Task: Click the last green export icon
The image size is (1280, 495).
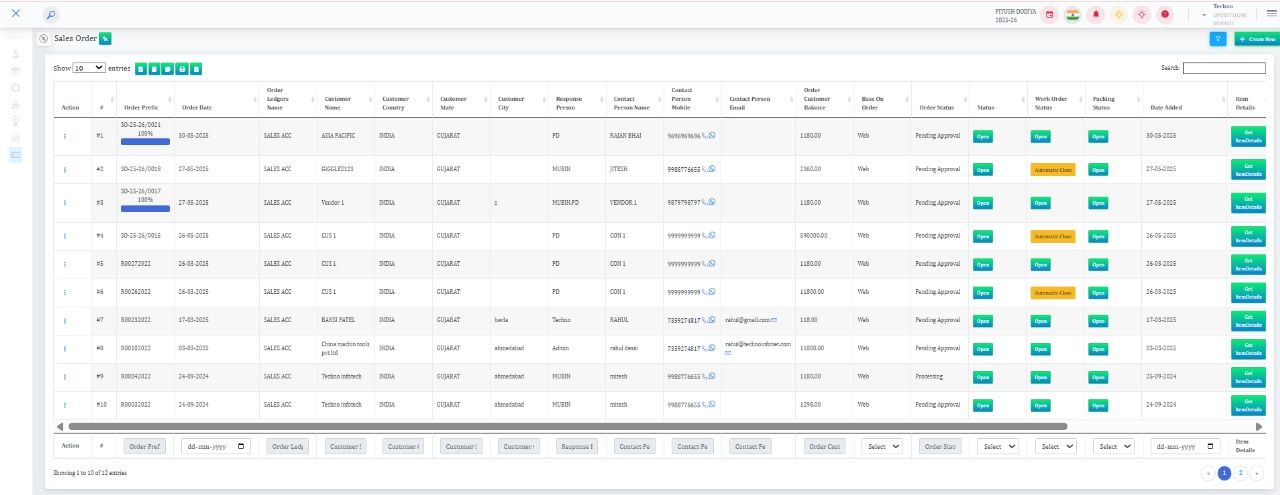Action: 196,68
